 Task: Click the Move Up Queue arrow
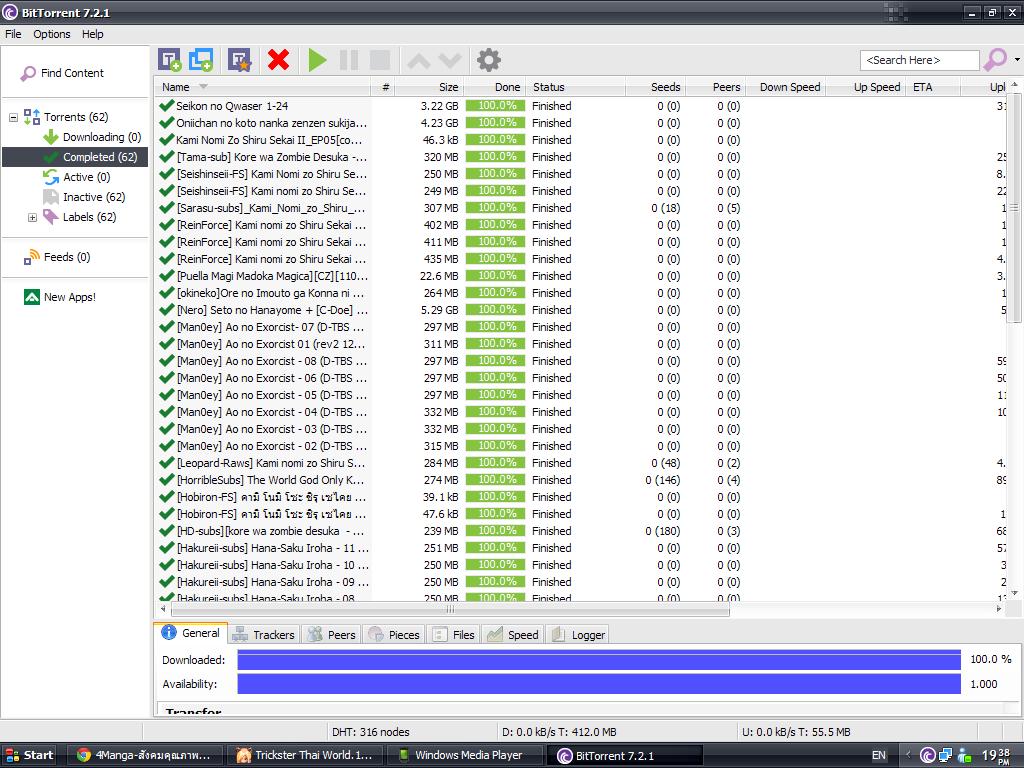pyautogui.click(x=419, y=61)
